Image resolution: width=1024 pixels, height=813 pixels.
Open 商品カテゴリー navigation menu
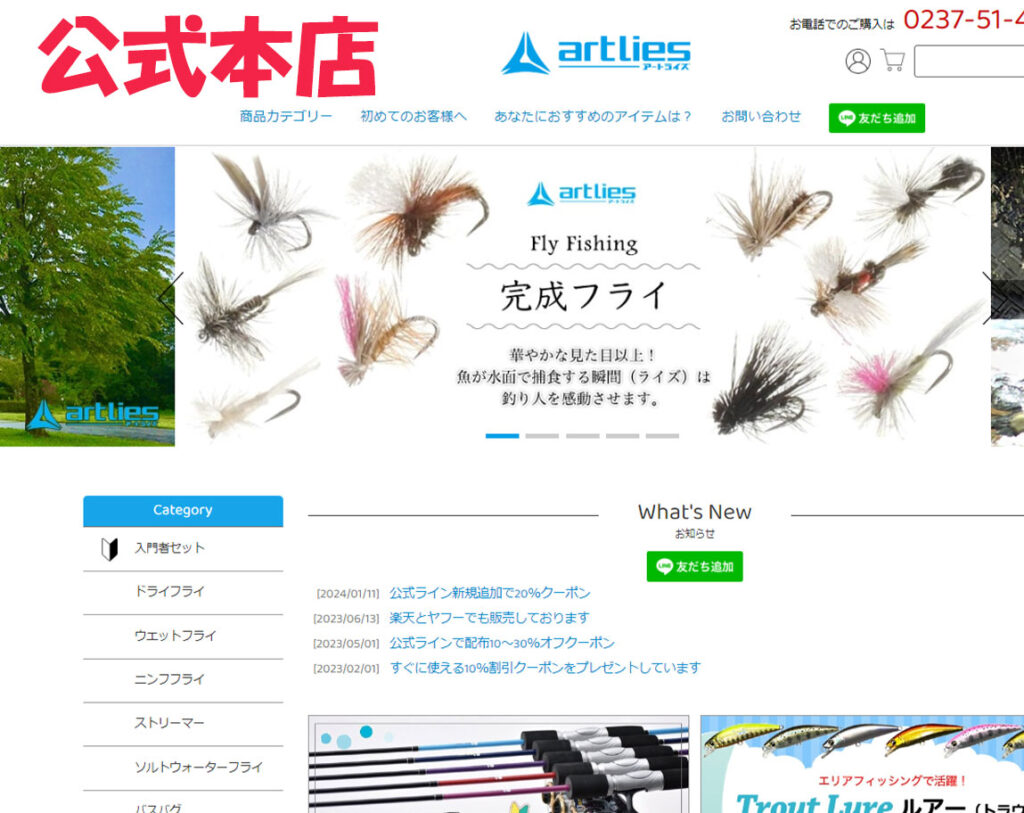286,117
